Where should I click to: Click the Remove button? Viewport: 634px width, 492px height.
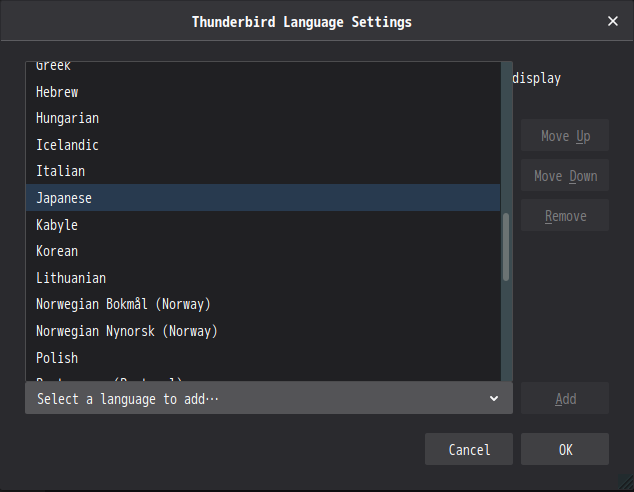(565, 215)
